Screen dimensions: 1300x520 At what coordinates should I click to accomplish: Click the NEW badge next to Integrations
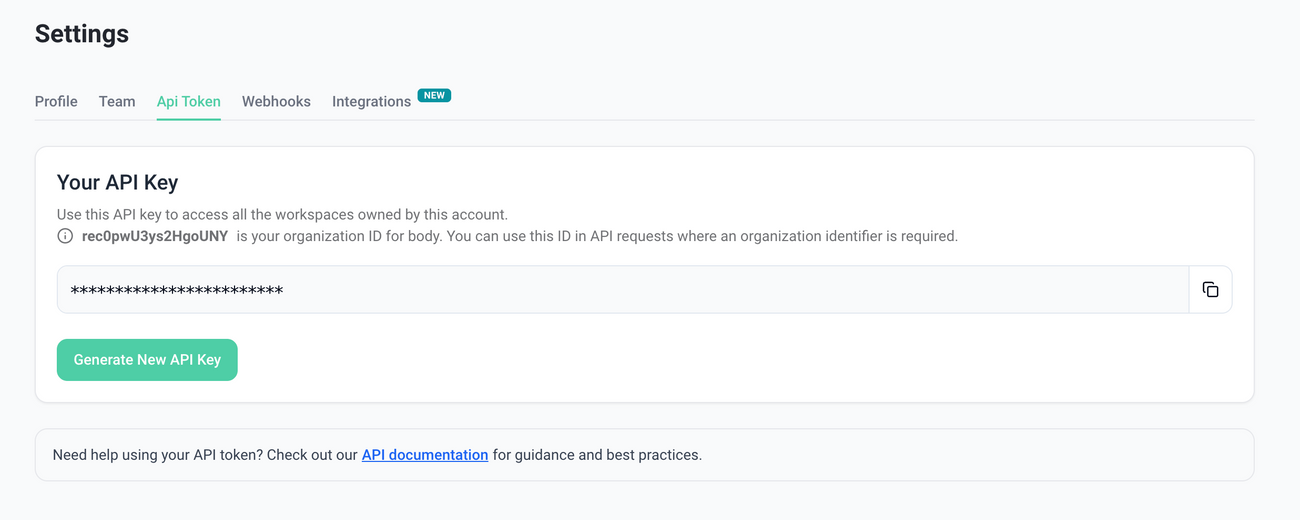pos(434,96)
